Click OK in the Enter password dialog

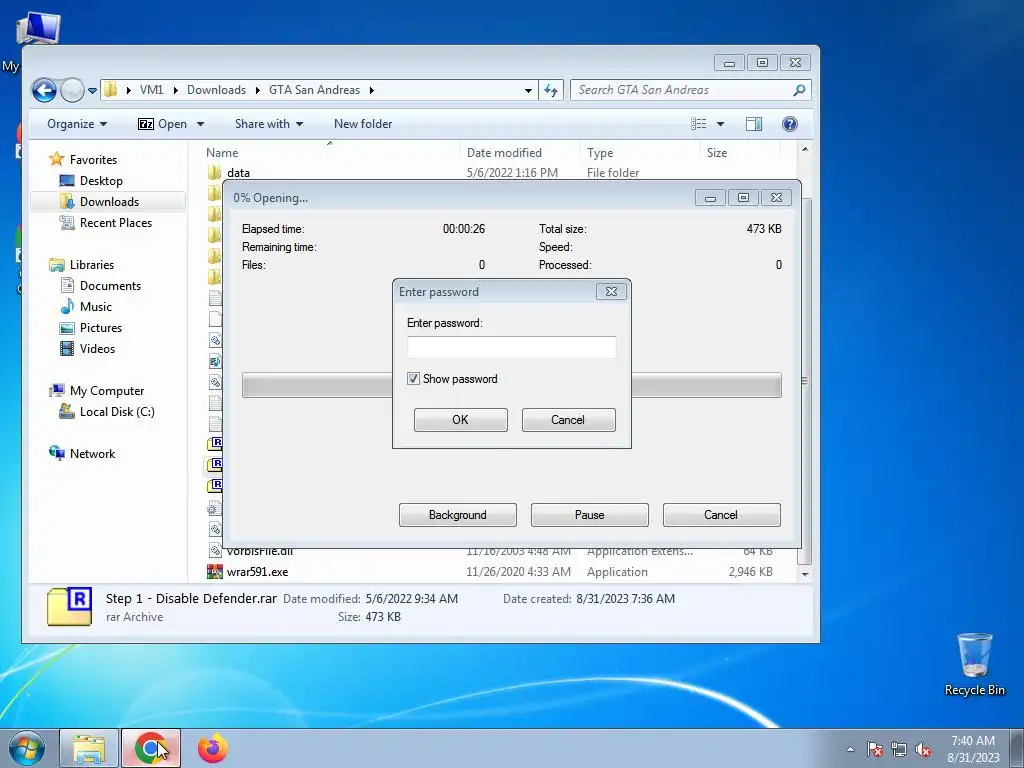click(x=460, y=420)
